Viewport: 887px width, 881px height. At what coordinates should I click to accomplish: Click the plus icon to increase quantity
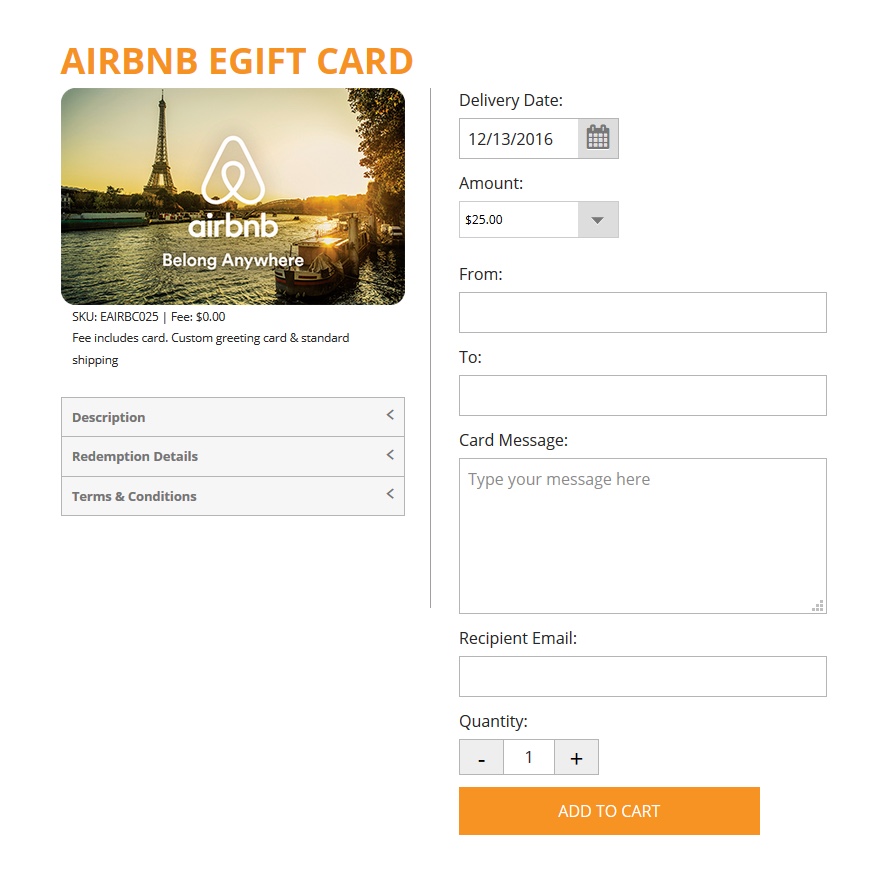pos(576,757)
